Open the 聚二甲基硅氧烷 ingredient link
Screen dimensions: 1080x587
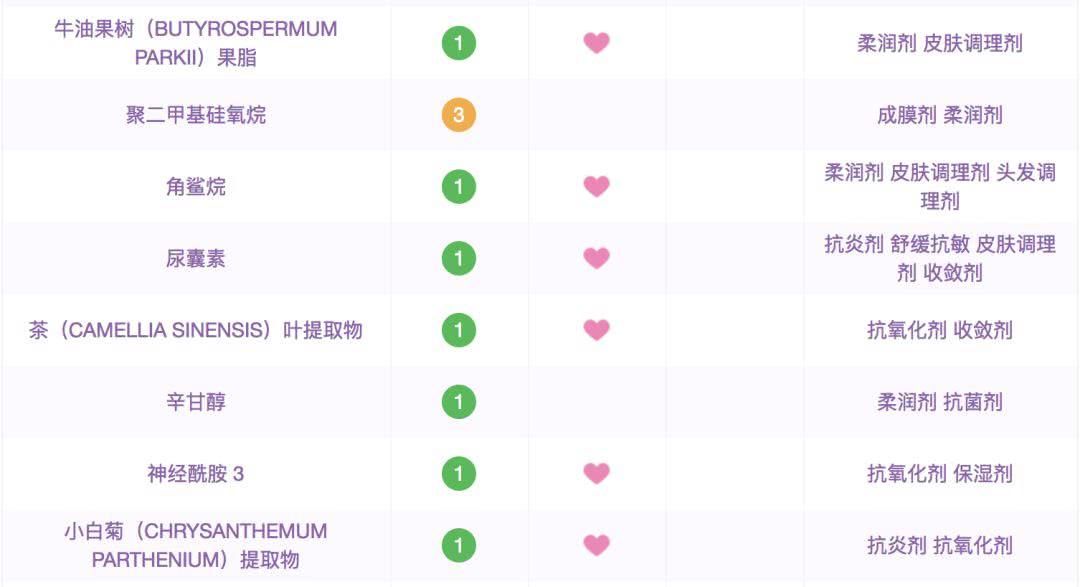point(196,115)
